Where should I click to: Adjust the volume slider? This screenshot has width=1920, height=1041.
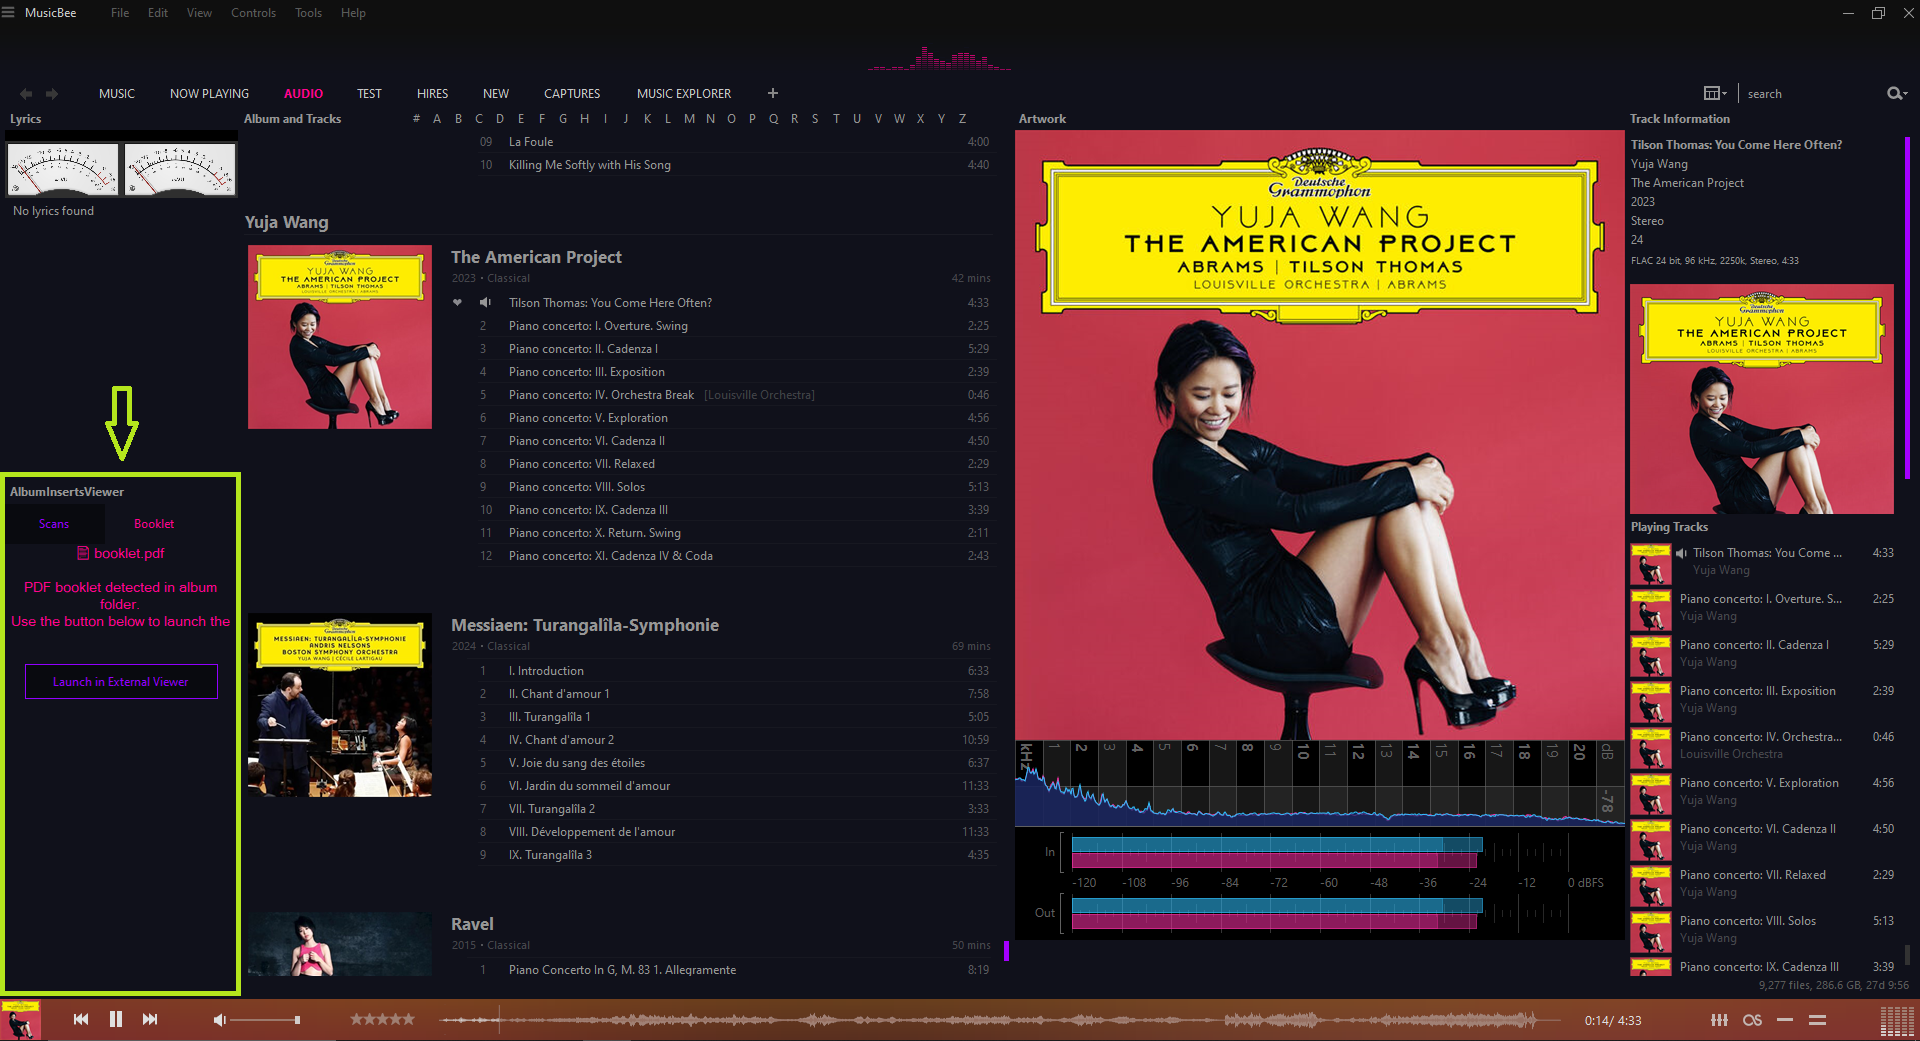pos(265,1020)
